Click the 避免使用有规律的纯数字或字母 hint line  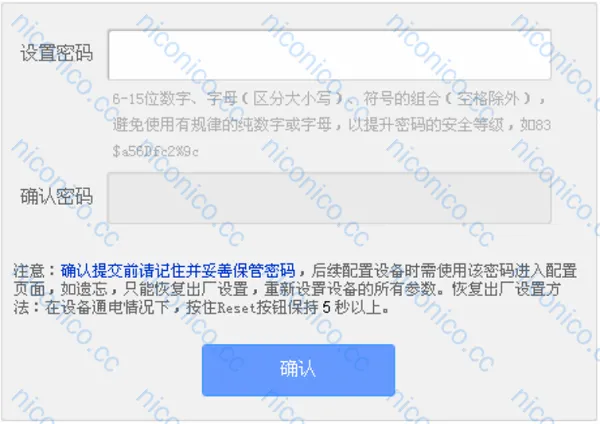pyautogui.click(x=222, y=125)
